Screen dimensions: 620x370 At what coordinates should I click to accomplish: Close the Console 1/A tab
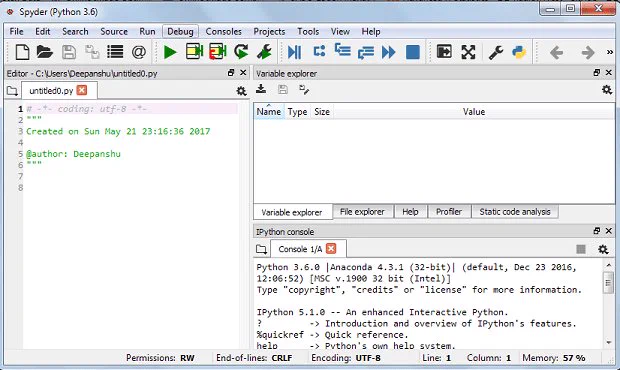click(x=331, y=249)
